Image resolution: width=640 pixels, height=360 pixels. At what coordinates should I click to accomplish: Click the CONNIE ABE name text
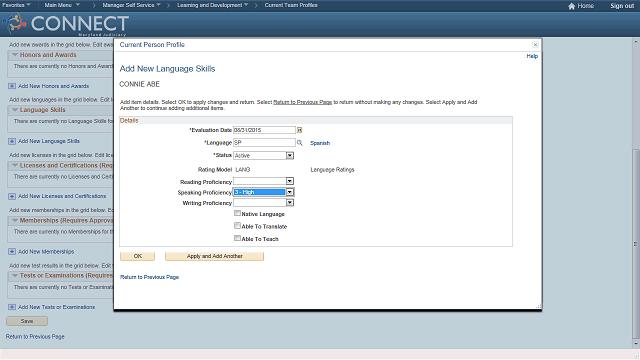point(140,84)
